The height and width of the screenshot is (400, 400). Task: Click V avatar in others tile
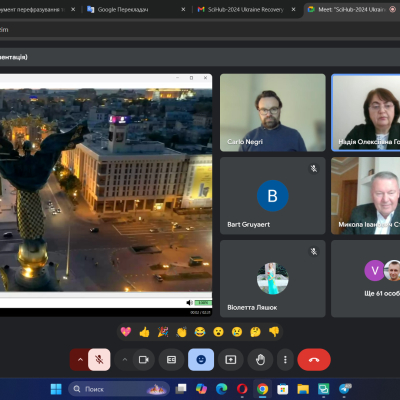(x=375, y=271)
